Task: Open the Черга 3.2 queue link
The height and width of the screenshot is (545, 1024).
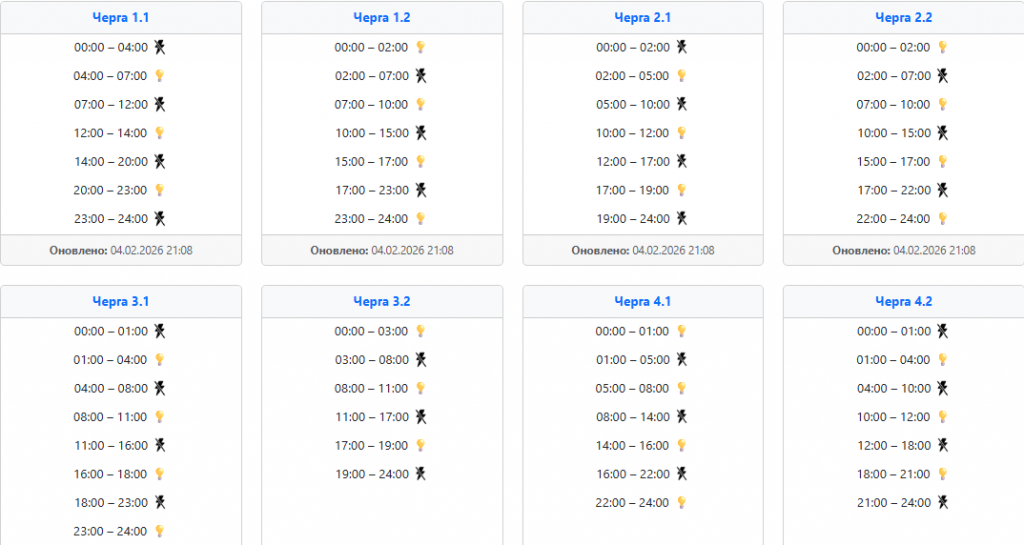Action: click(x=381, y=301)
